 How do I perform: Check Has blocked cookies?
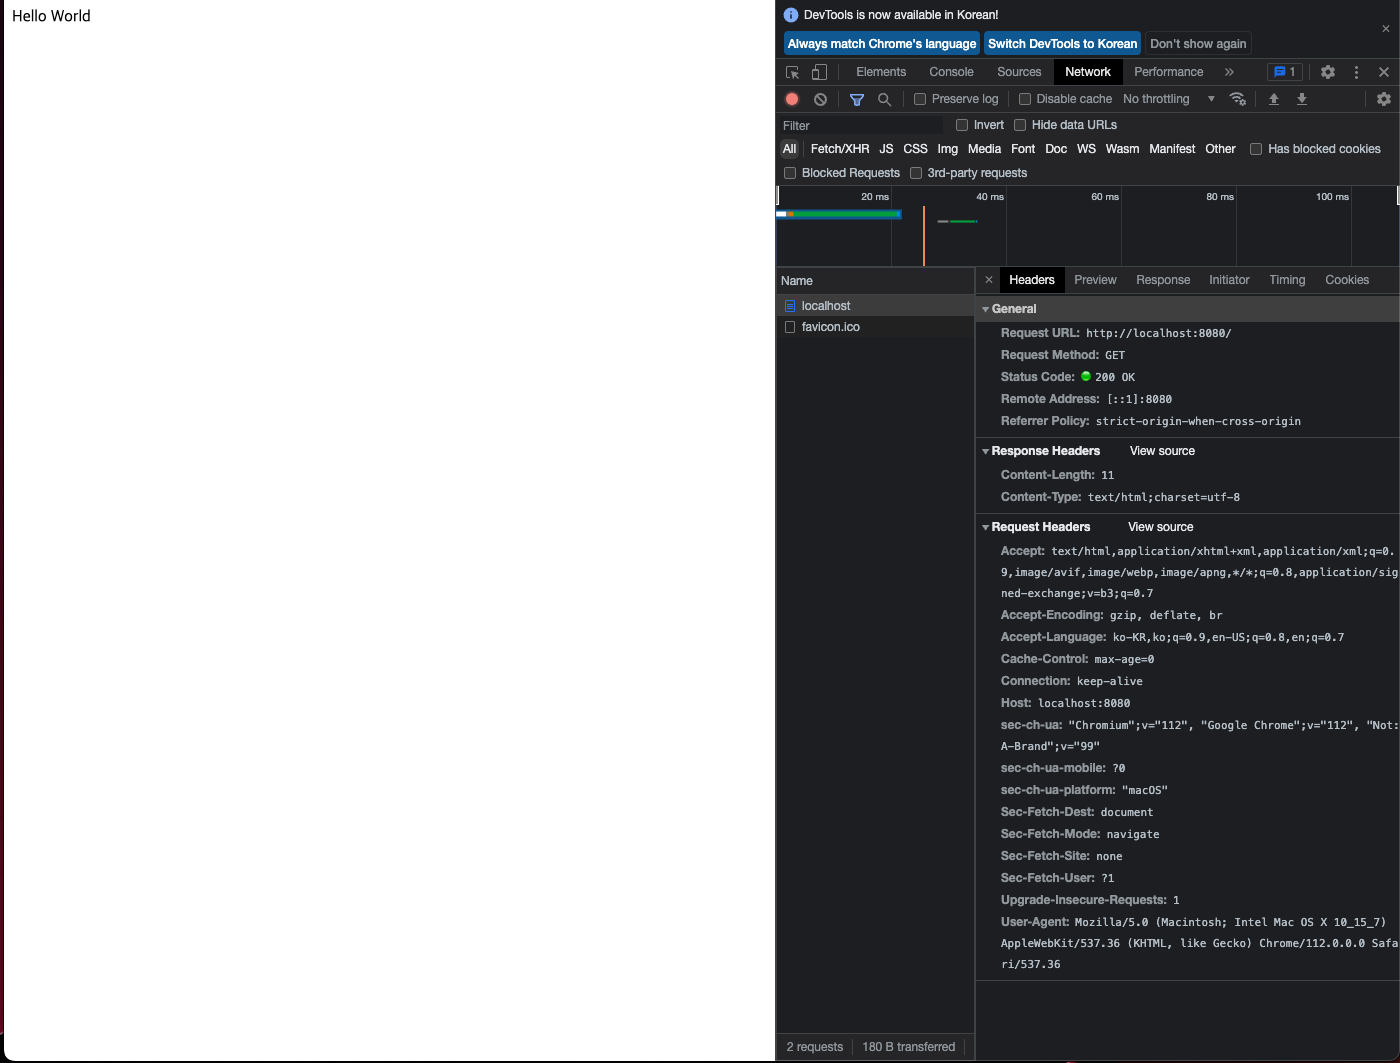coord(1256,149)
